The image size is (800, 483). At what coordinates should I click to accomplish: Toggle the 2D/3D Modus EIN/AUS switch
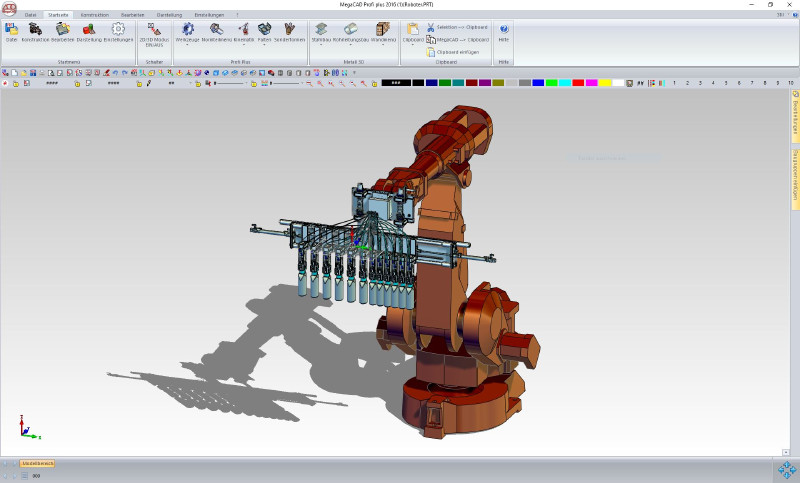tap(154, 31)
